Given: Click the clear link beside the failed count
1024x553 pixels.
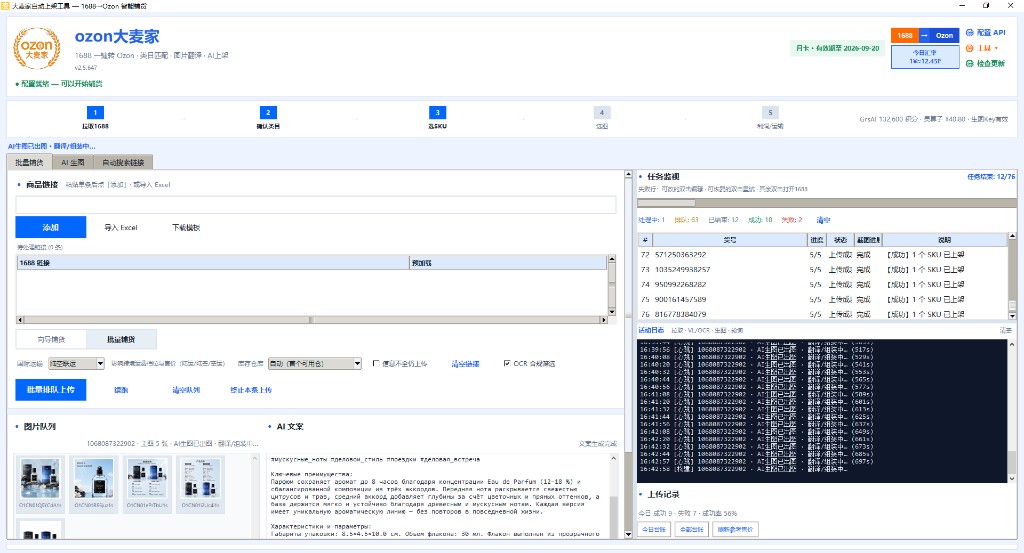Looking at the screenshot, I should tap(823, 220).
